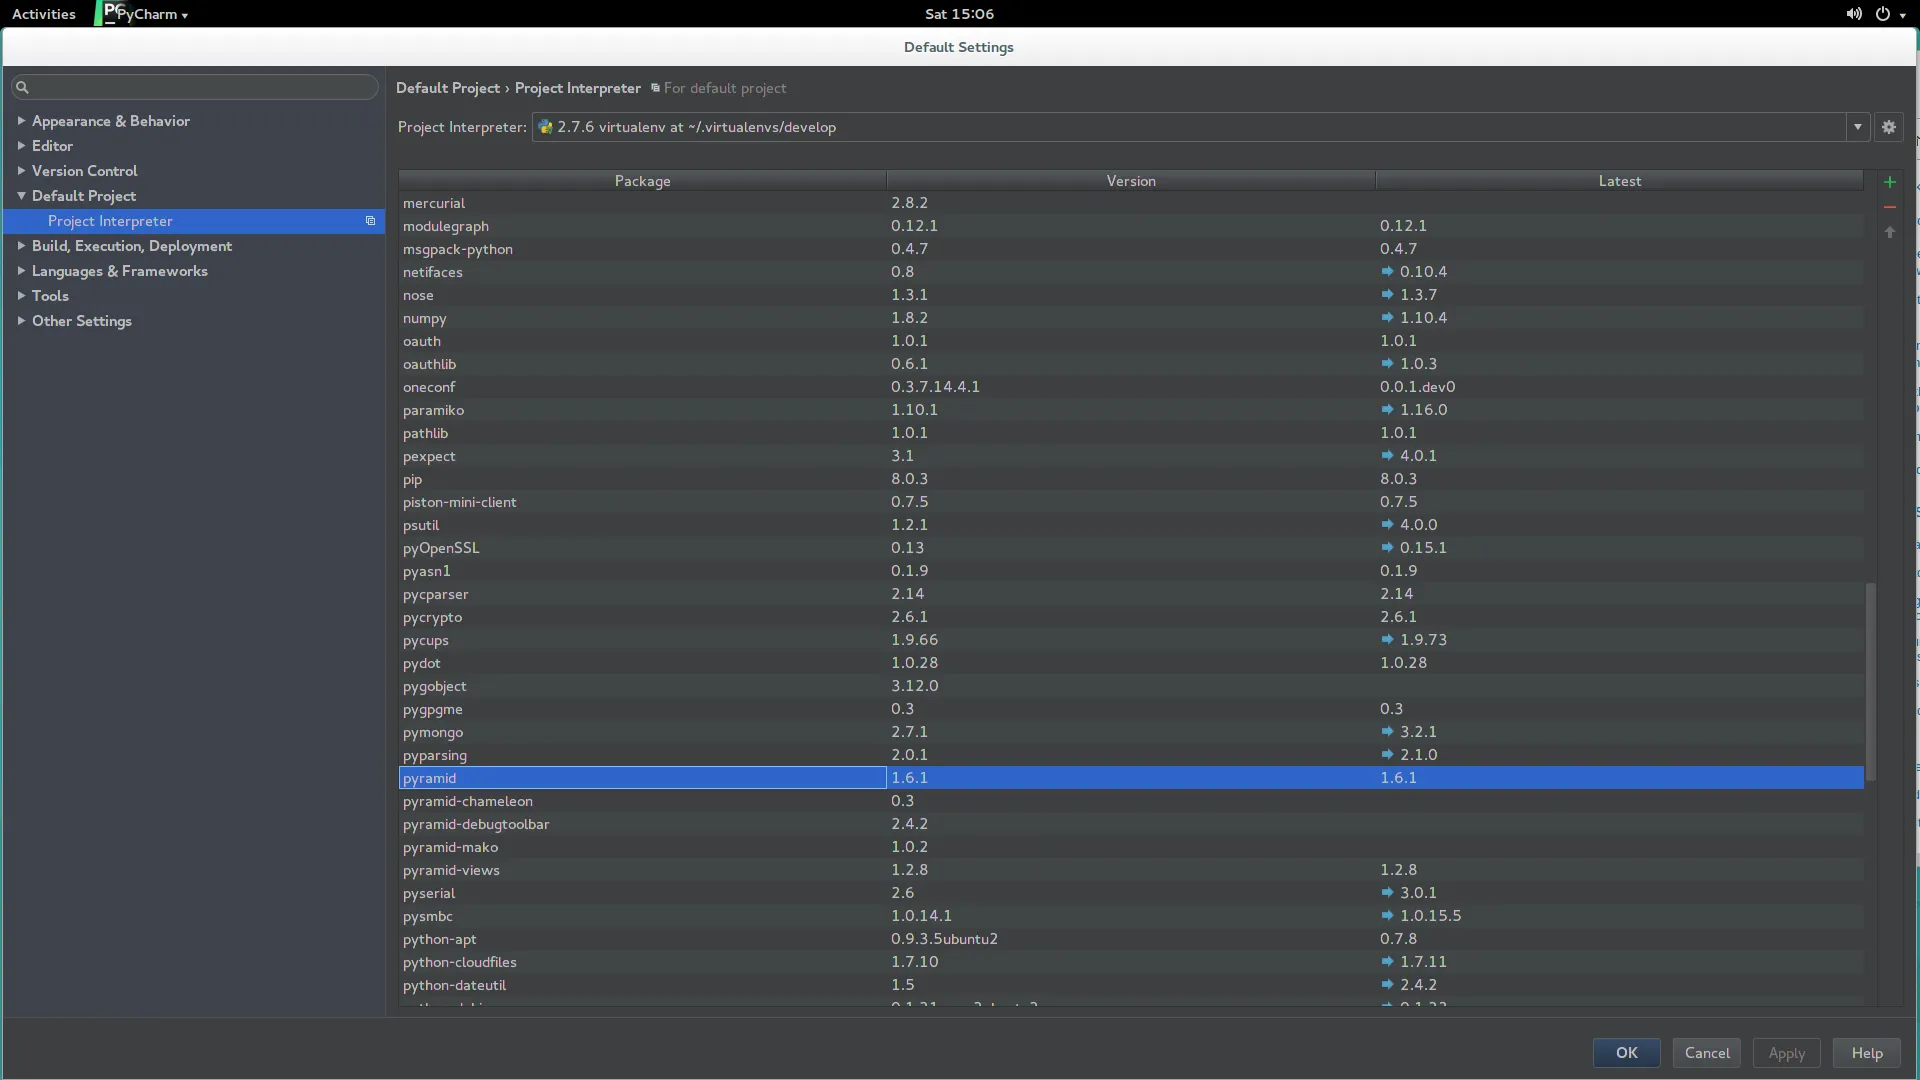
Task: Open the interpreter gear settings icon
Action: click(x=1888, y=127)
